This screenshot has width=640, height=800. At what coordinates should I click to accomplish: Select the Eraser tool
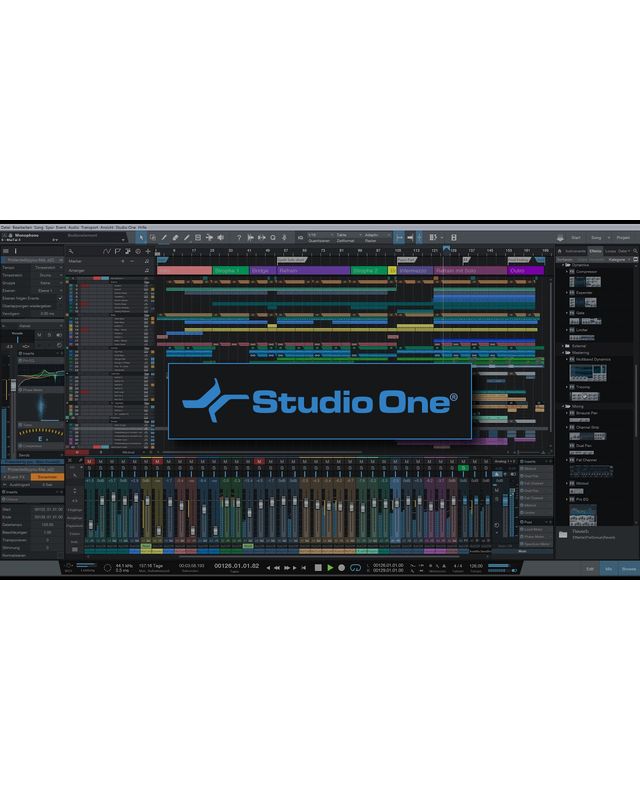[x=175, y=238]
